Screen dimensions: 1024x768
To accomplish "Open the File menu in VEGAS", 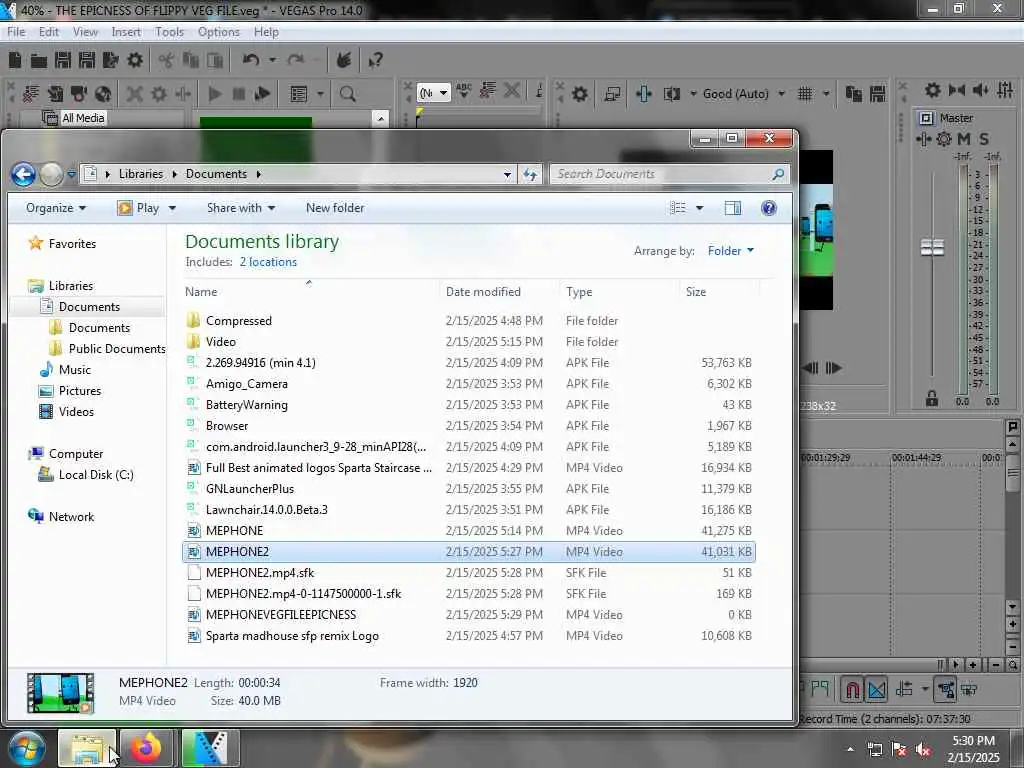I will pyautogui.click(x=16, y=31).
